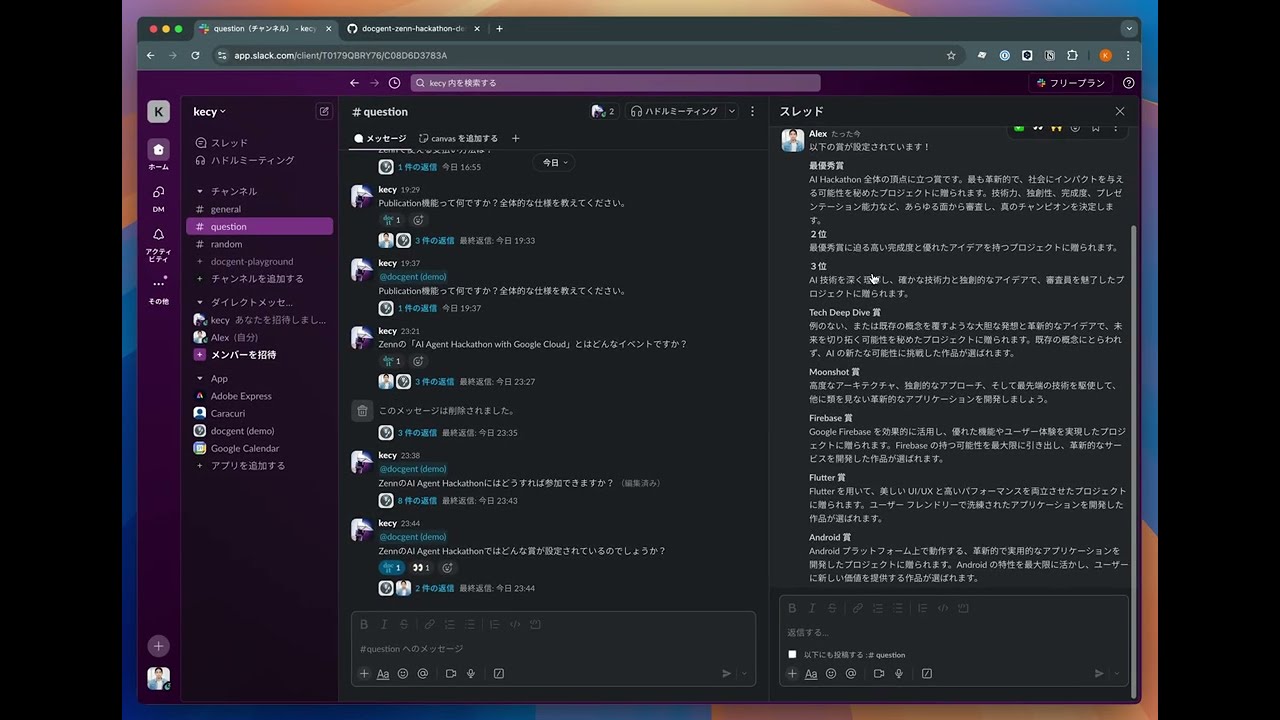
Task: Click the canvas を追加する tab
Action: pos(458,138)
